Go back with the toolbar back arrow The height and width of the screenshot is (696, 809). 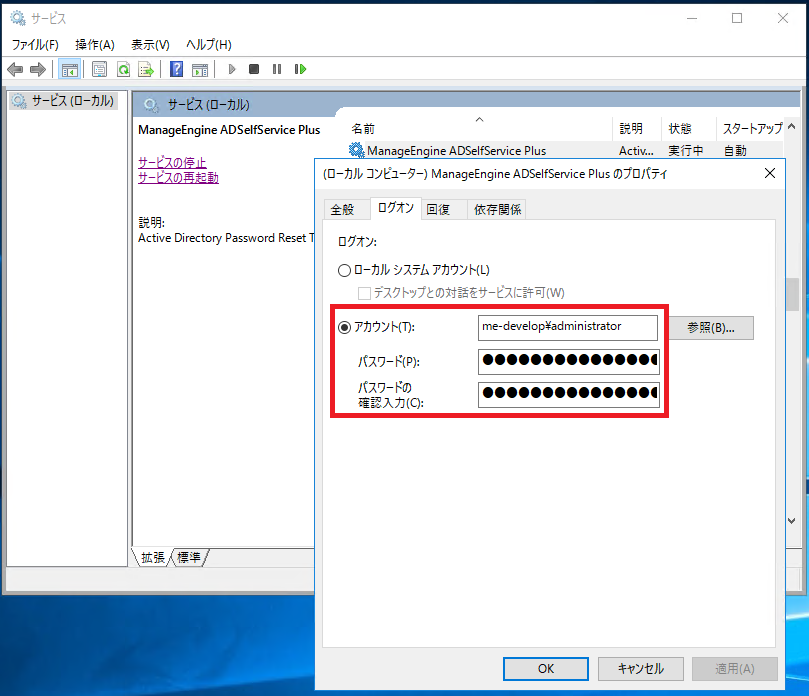click(x=15, y=69)
